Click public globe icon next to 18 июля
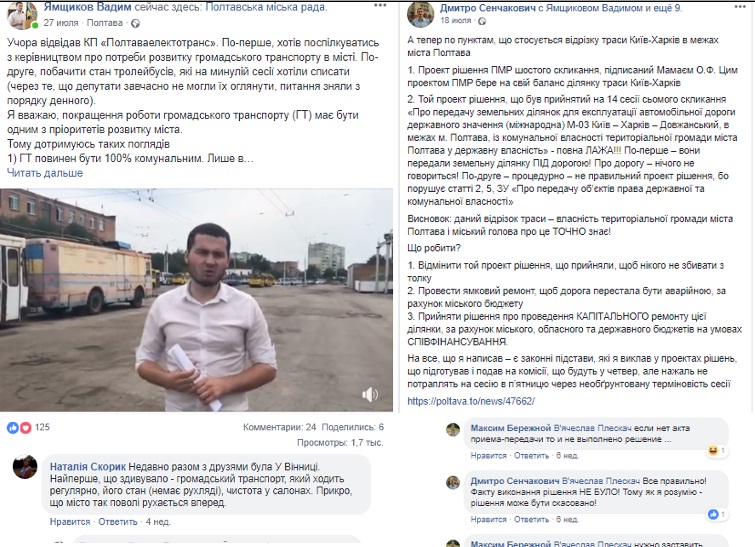Viewport: 755px width, 547px height. coord(482,21)
